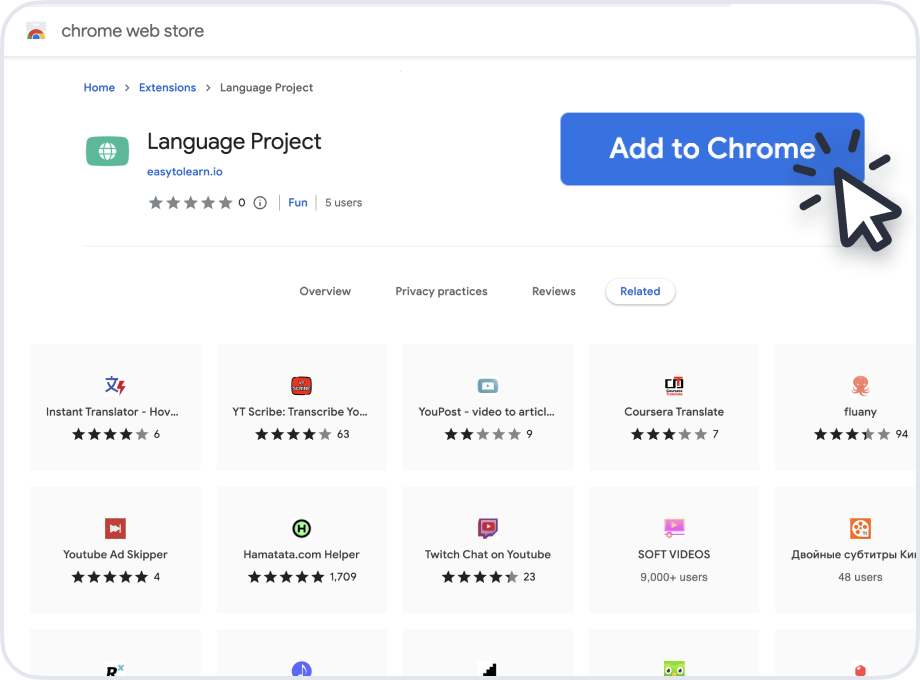Viewport: 920px width, 680px height.
Task: Open Youtube Ad Skipper title
Action: [x=115, y=554]
